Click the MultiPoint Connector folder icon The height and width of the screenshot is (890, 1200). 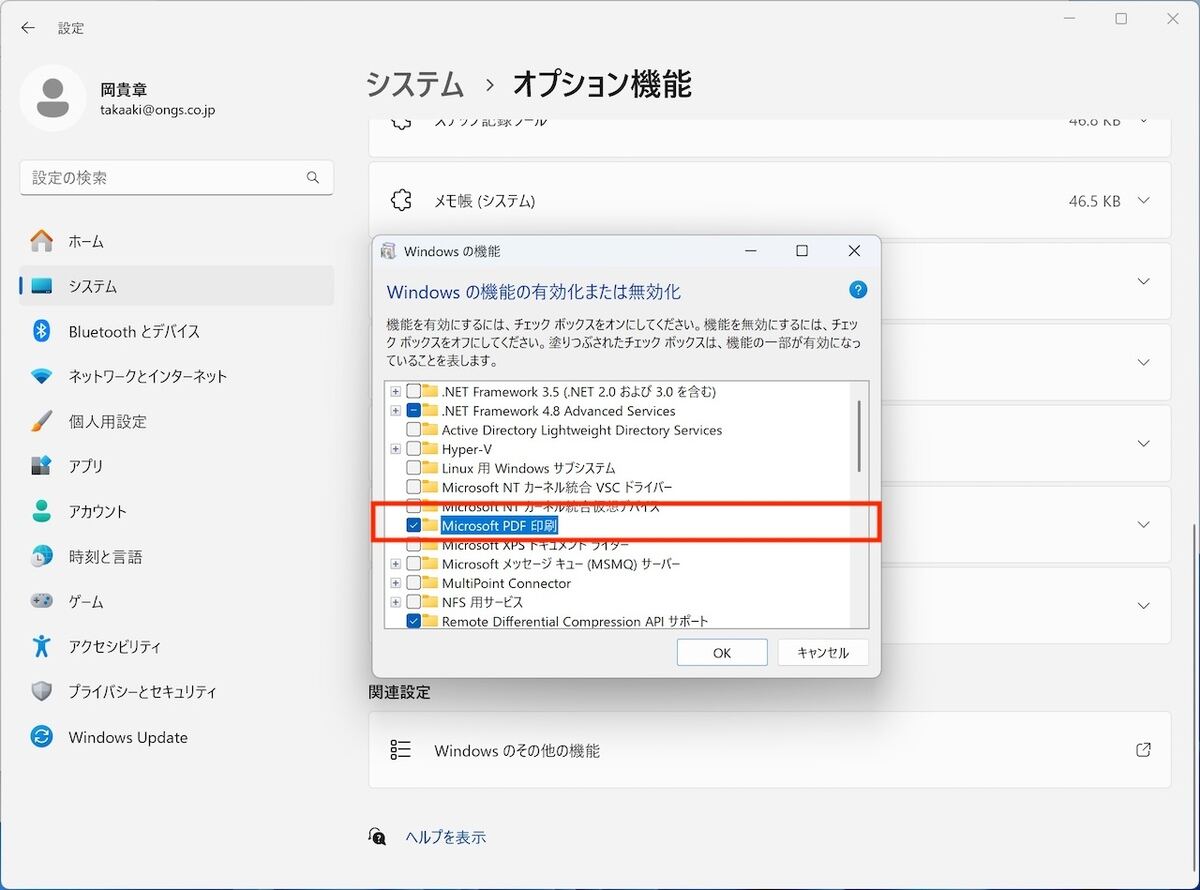click(x=431, y=583)
